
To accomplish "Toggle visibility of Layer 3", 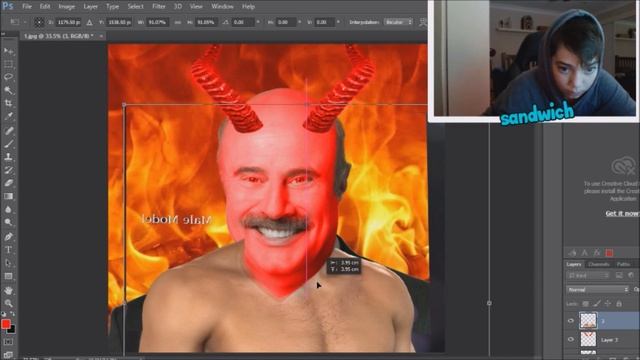I will 571,339.
